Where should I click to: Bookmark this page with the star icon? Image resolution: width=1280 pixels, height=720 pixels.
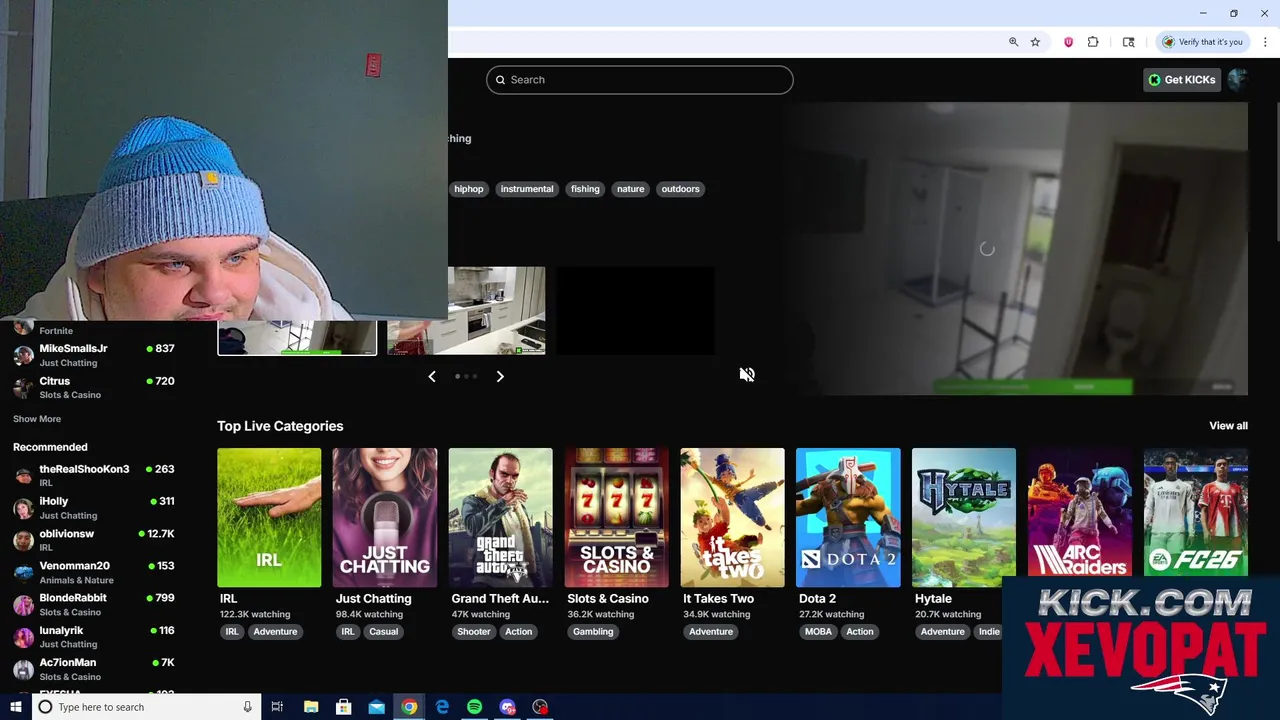[1035, 42]
